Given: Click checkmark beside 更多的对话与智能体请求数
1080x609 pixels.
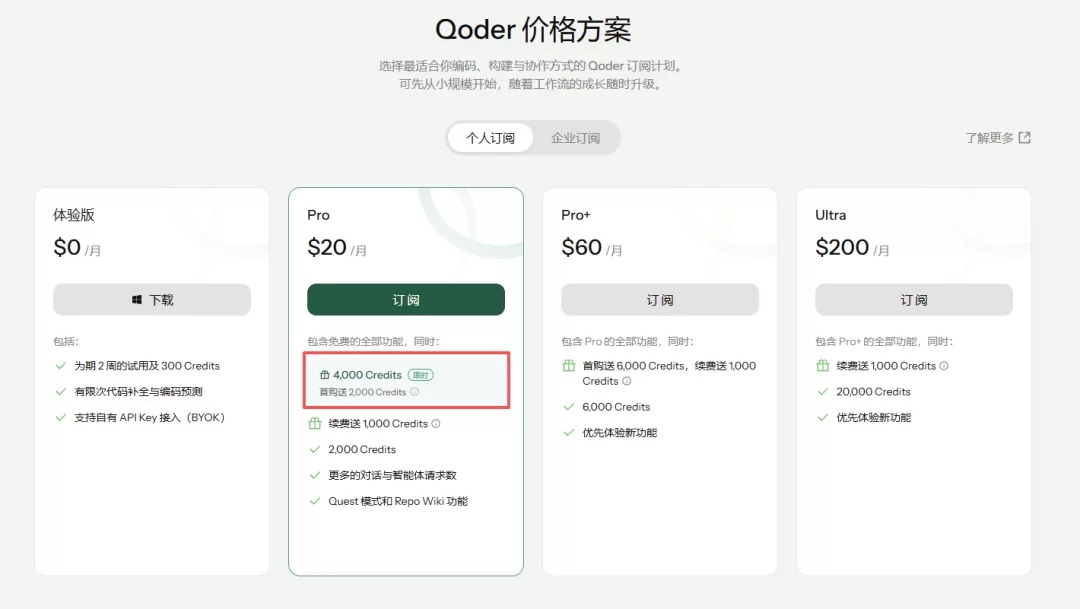Looking at the screenshot, I should tap(315, 475).
